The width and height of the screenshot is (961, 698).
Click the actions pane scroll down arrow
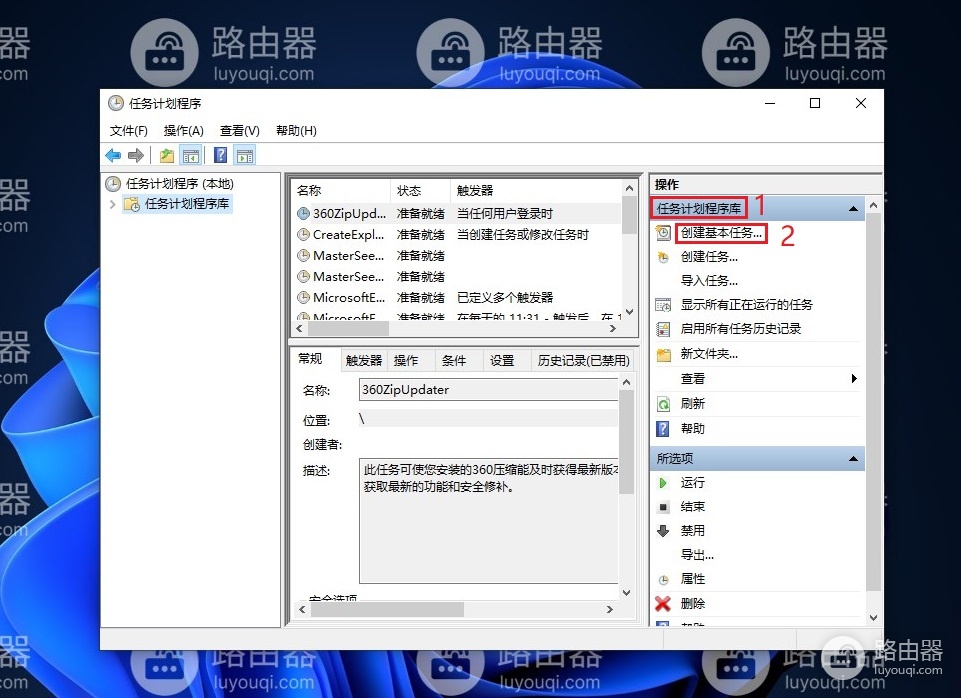pyautogui.click(x=874, y=618)
